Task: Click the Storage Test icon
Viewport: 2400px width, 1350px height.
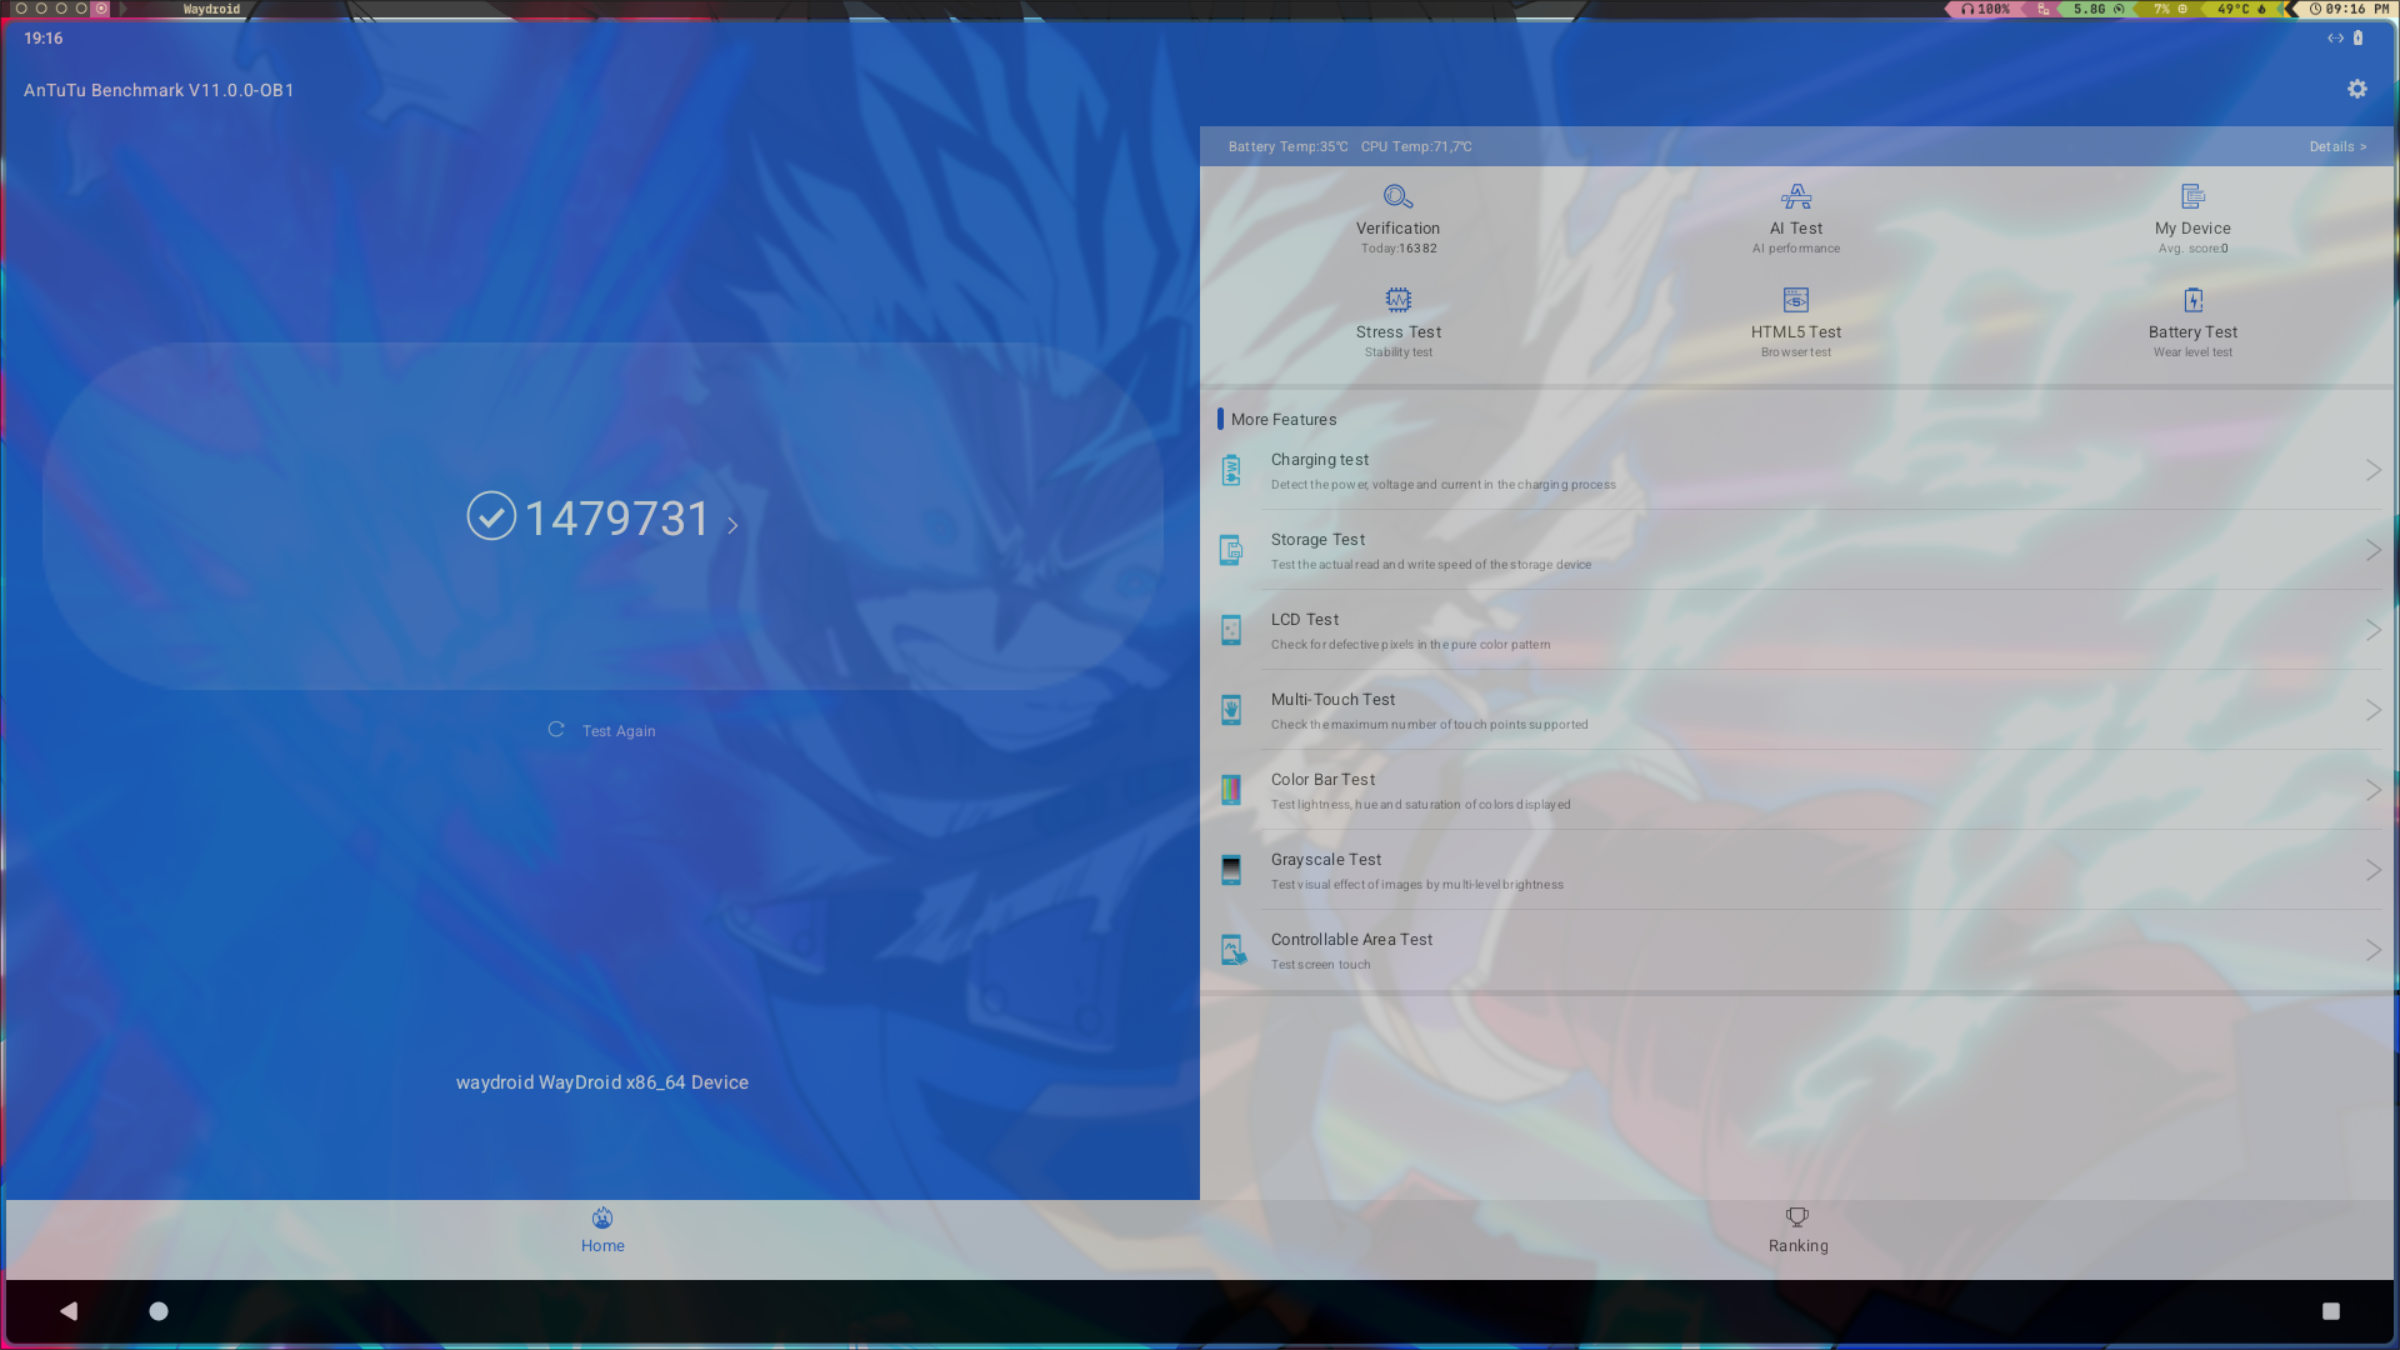Action: click(x=1231, y=550)
